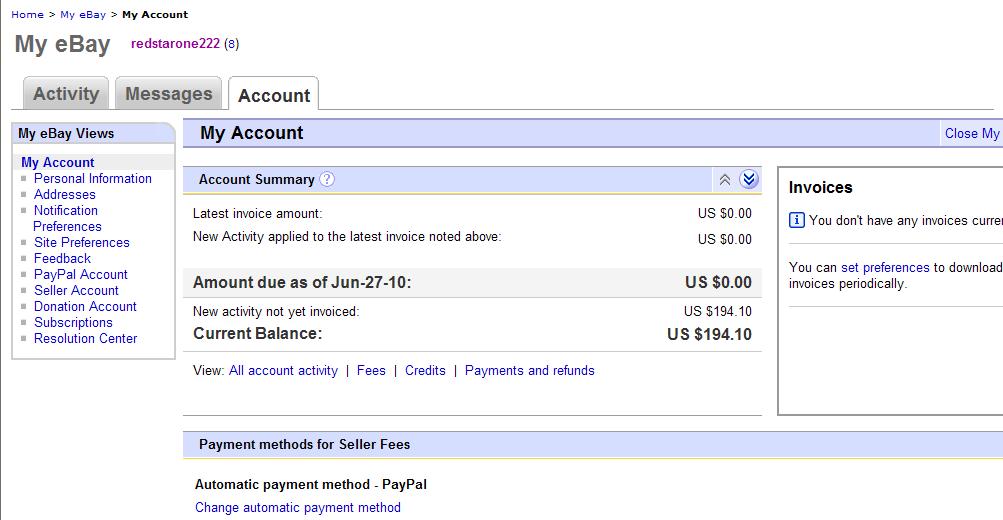Open Addresses in sidebar
The width and height of the screenshot is (1003, 520).
(x=65, y=194)
